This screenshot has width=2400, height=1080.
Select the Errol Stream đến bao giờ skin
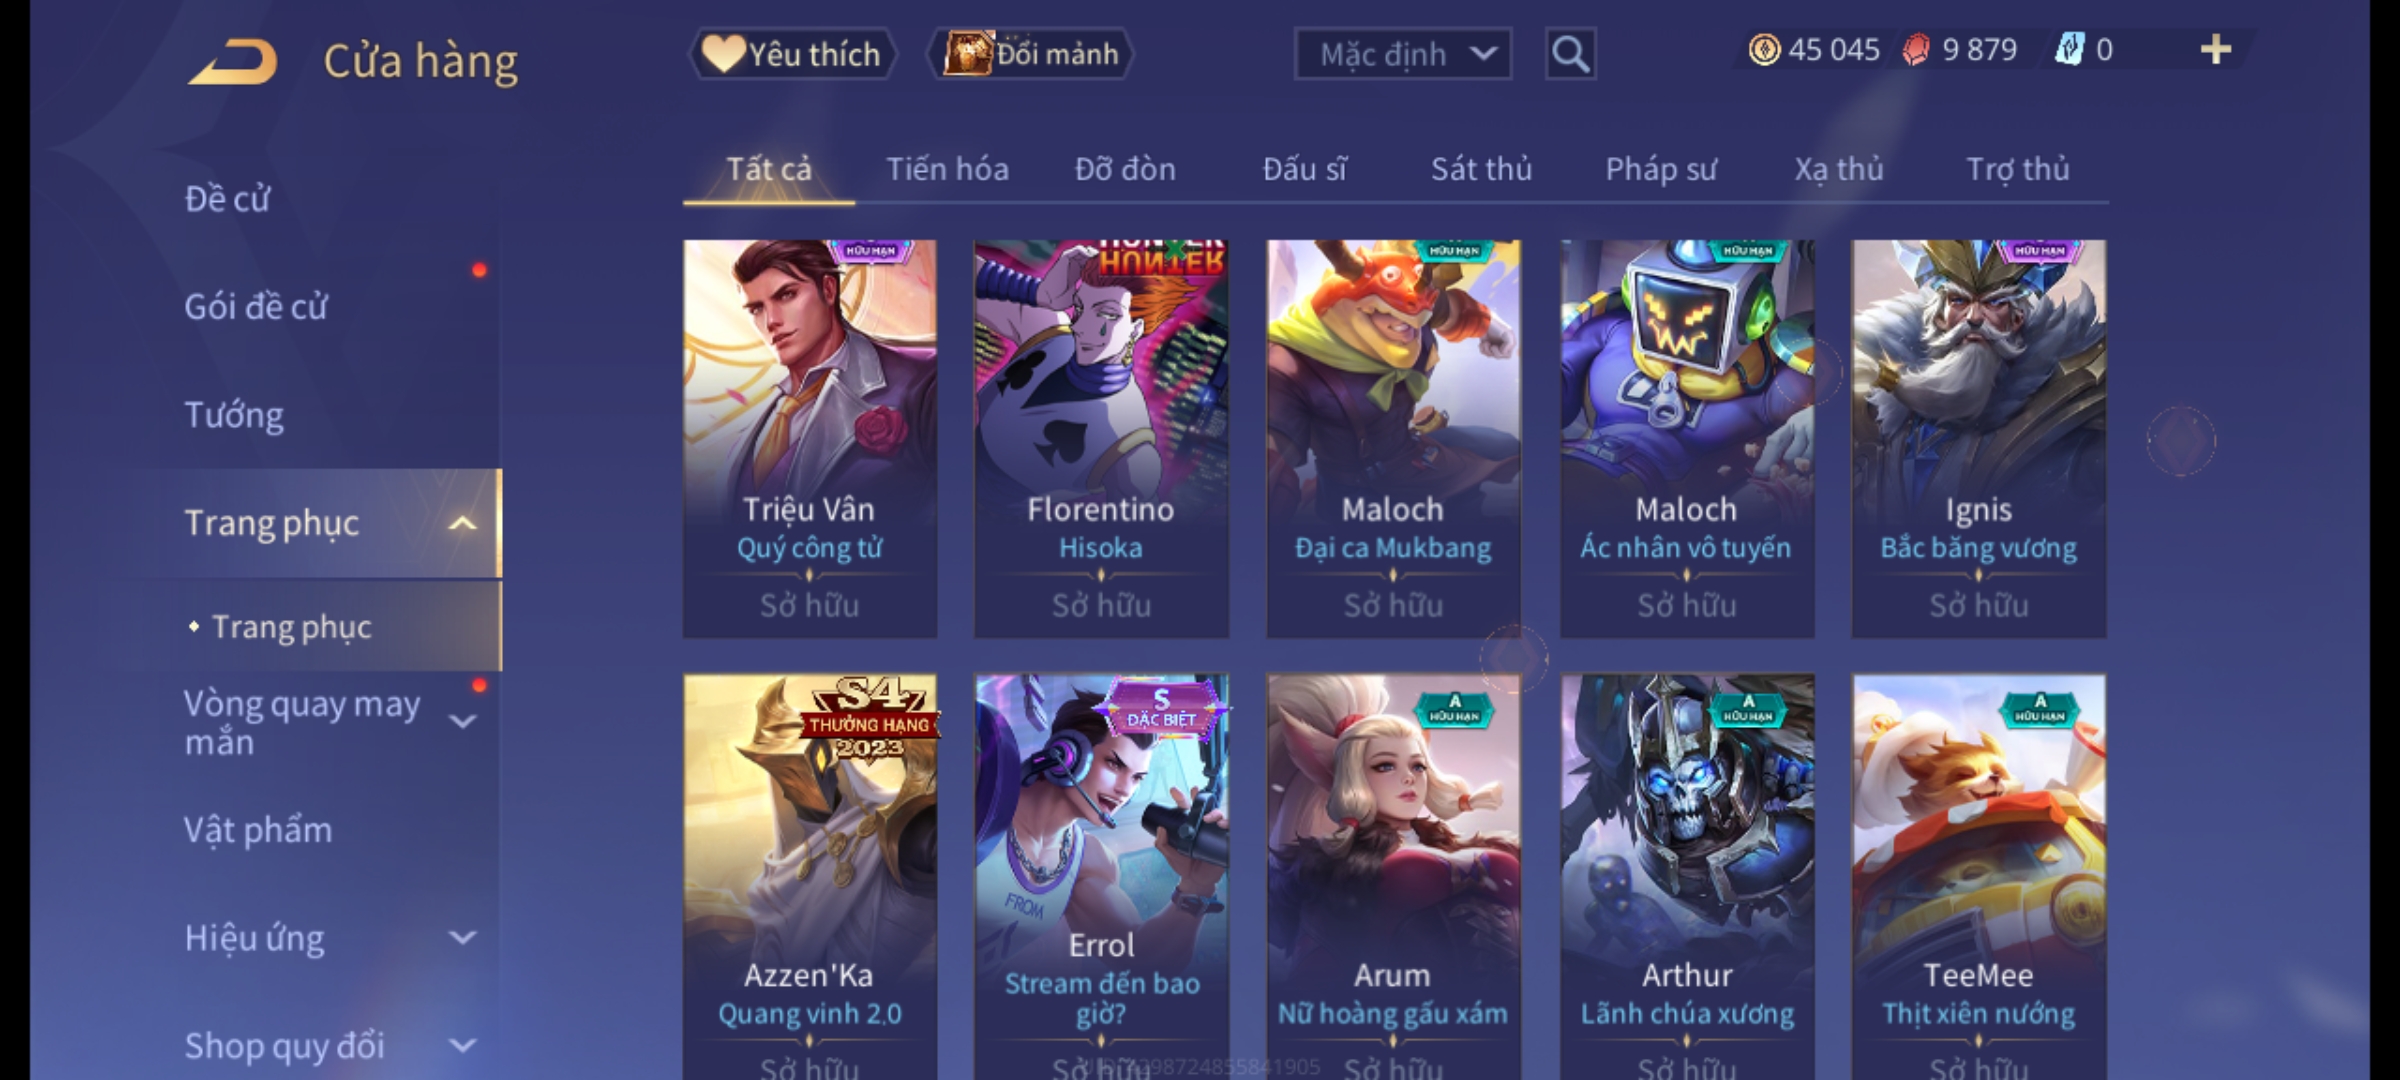tap(1101, 876)
